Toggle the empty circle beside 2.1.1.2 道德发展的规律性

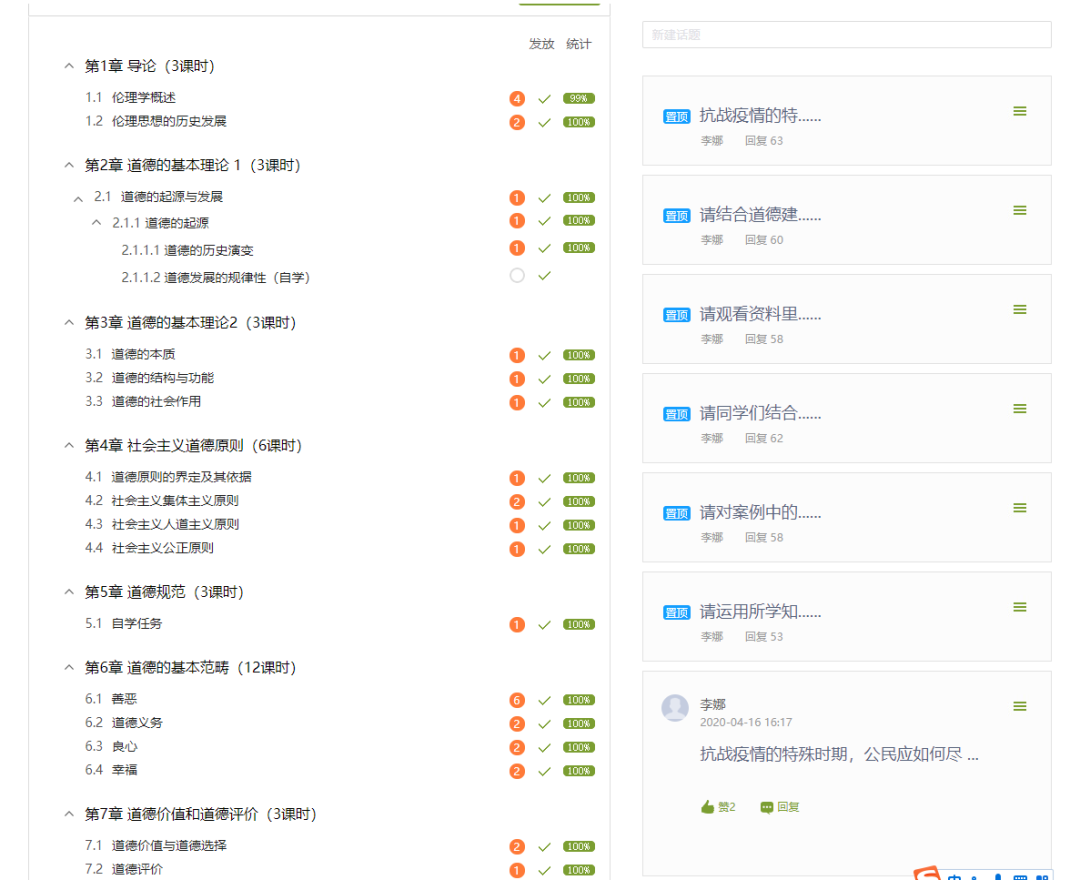pyautogui.click(x=517, y=275)
